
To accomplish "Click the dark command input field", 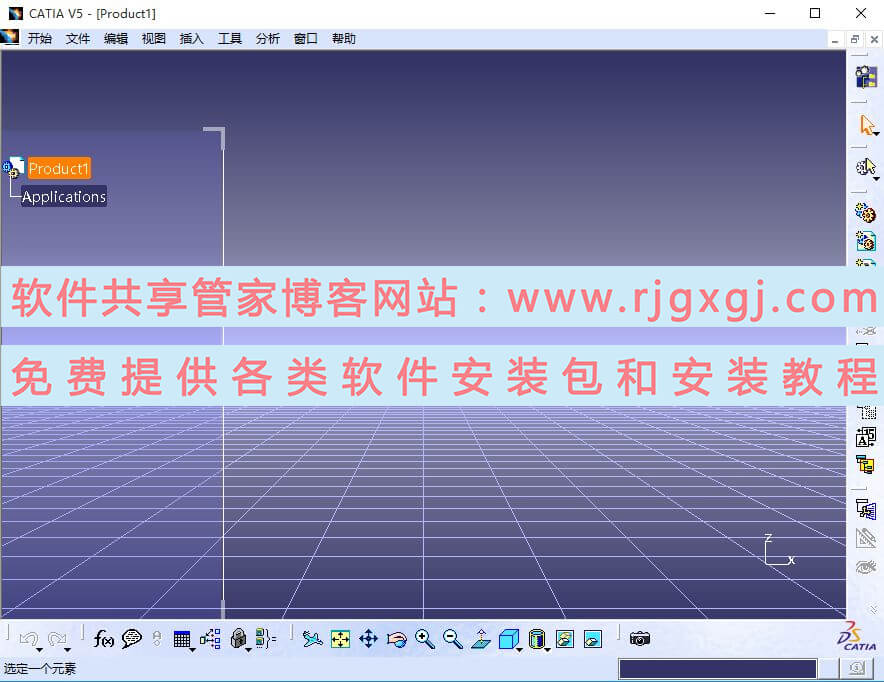I will [x=718, y=669].
